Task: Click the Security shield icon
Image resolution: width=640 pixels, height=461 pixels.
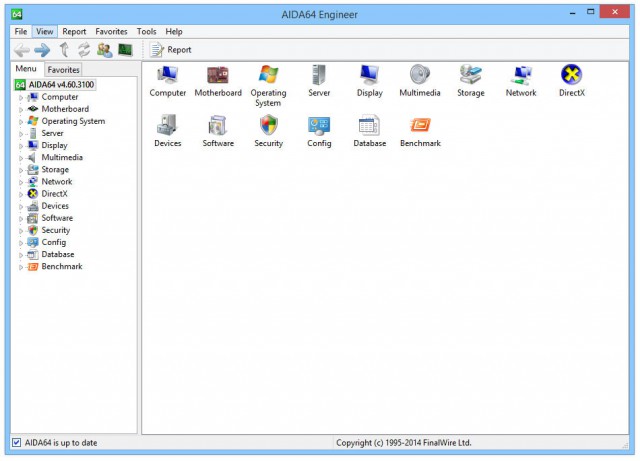Action: (x=269, y=125)
